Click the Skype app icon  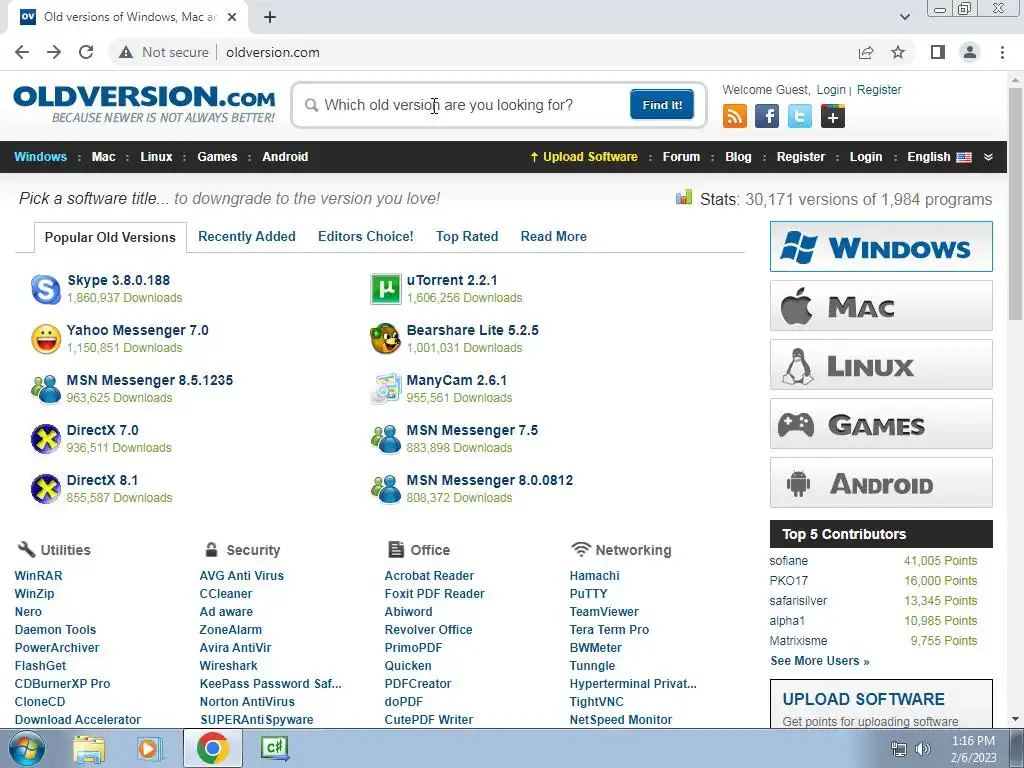pos(46,289)
